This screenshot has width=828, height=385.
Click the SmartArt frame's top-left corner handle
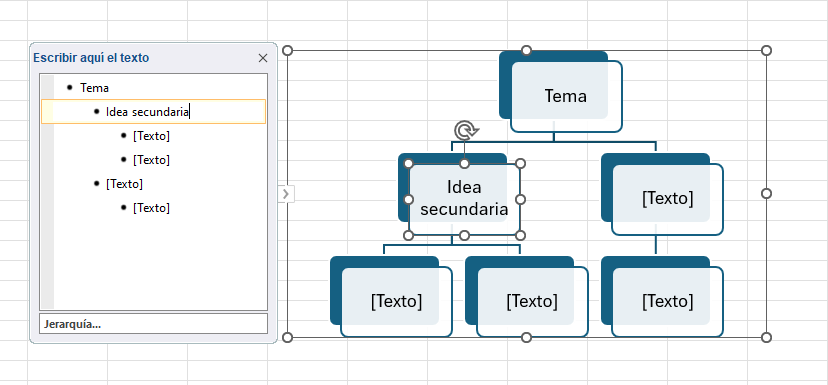point(287,50)
